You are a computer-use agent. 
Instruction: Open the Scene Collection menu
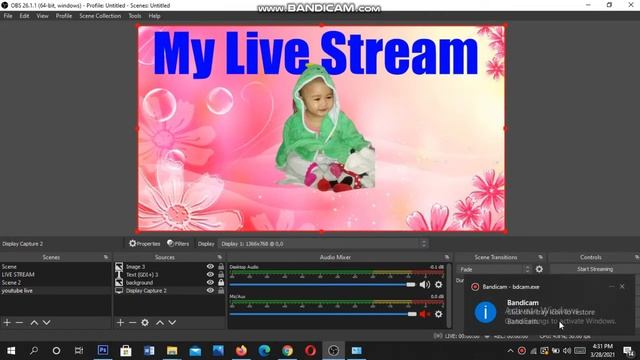[x=100, y=16]
